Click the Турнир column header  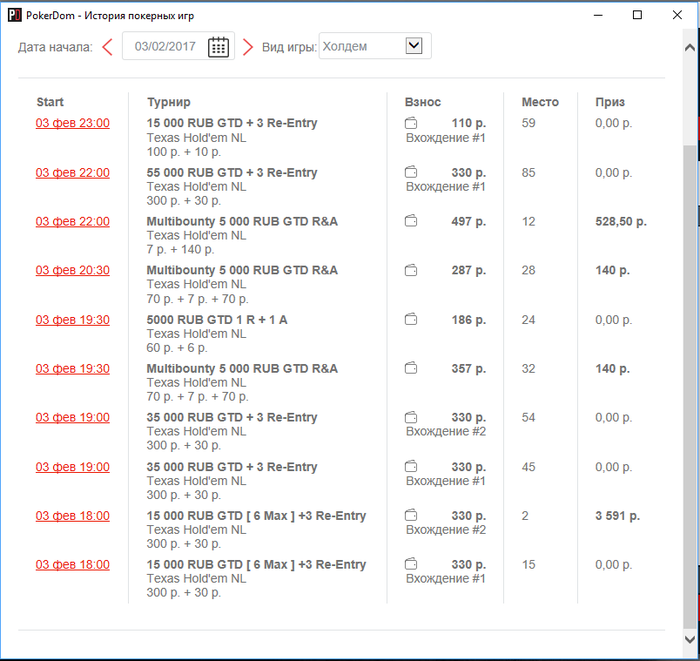pyautogui.click(x=169, y=102)
